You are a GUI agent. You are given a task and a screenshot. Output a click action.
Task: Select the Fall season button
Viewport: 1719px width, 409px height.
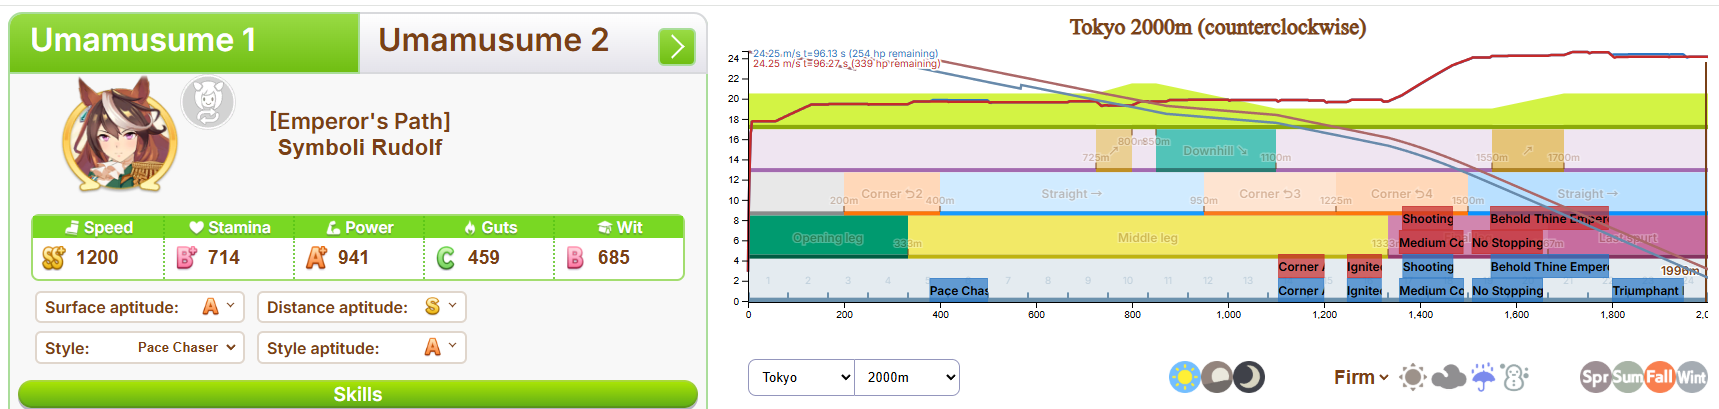[1660, 377]
